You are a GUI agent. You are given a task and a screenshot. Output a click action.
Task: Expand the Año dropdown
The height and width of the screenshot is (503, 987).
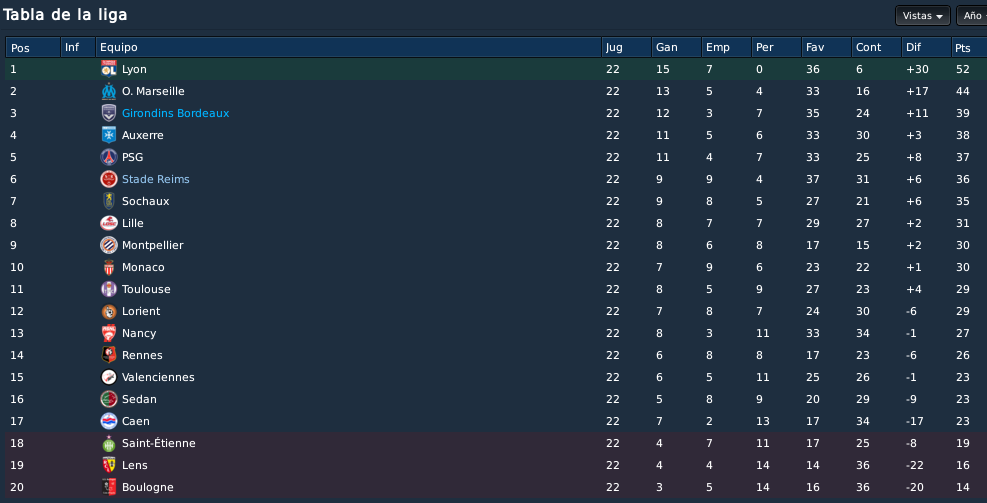coord(972,16)
